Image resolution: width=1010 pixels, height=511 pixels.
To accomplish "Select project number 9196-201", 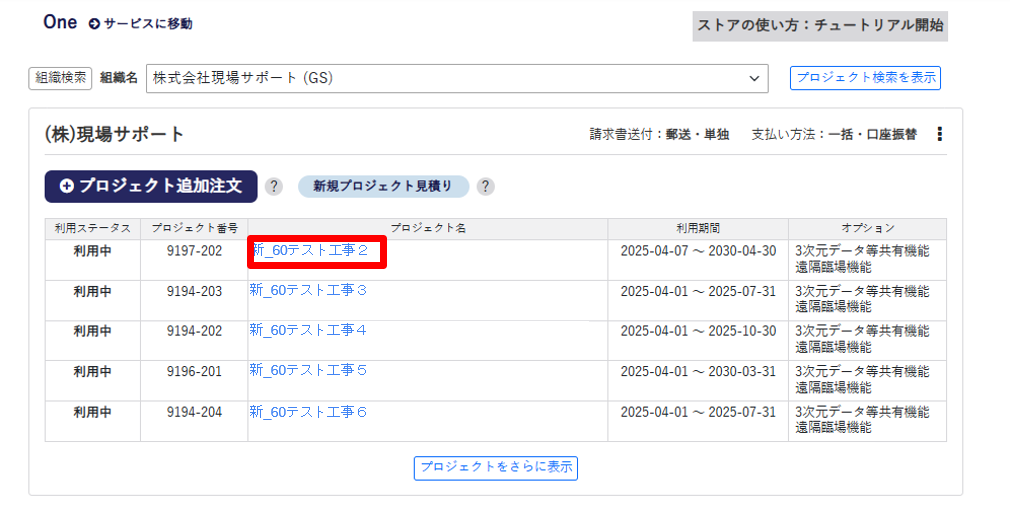I will 195,372.
